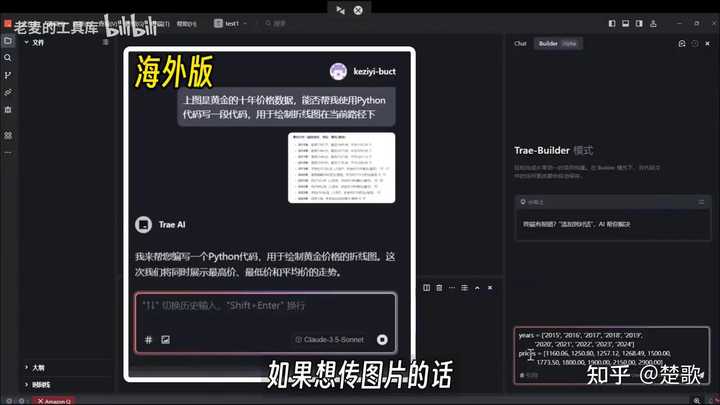720x405 pixels.
Task: Click the Builder code input box
Action: point(612,355)
